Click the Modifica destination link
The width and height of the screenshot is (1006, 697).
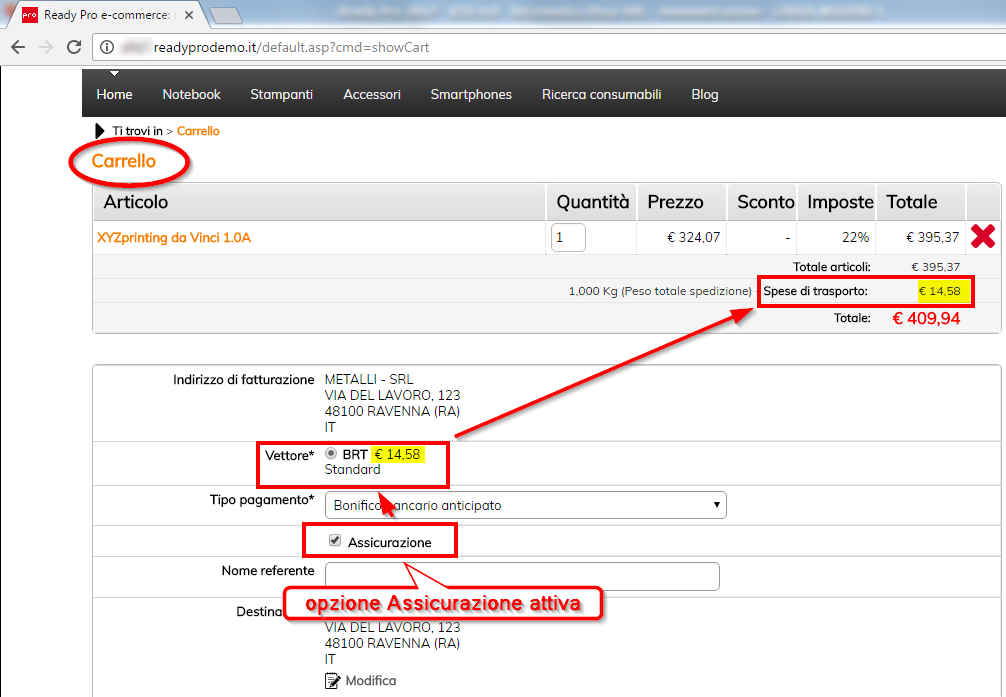[x=371, y=680]
